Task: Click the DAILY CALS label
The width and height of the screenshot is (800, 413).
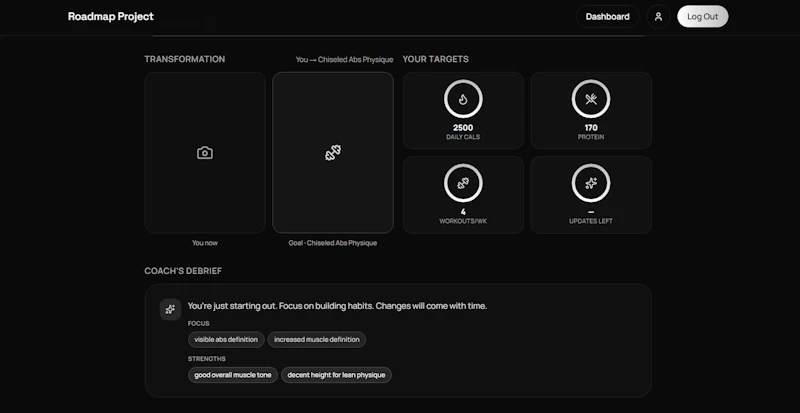Action: click(463, 137)
